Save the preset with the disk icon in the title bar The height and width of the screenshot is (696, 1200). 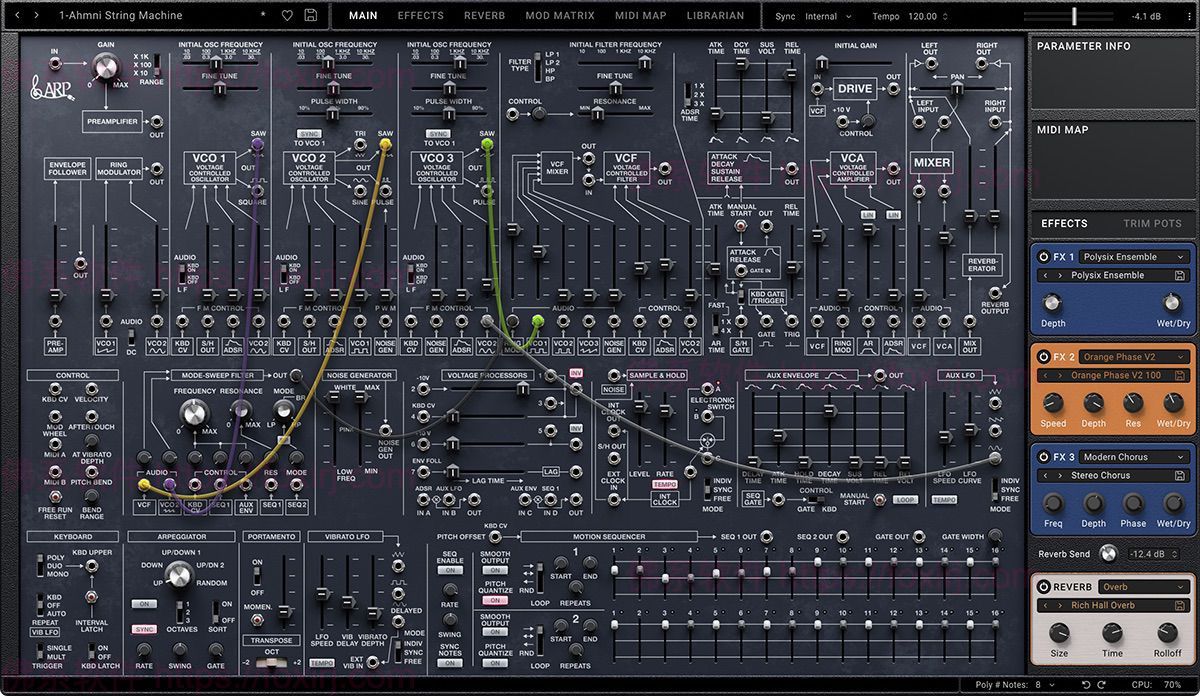(x=310, y=16)
